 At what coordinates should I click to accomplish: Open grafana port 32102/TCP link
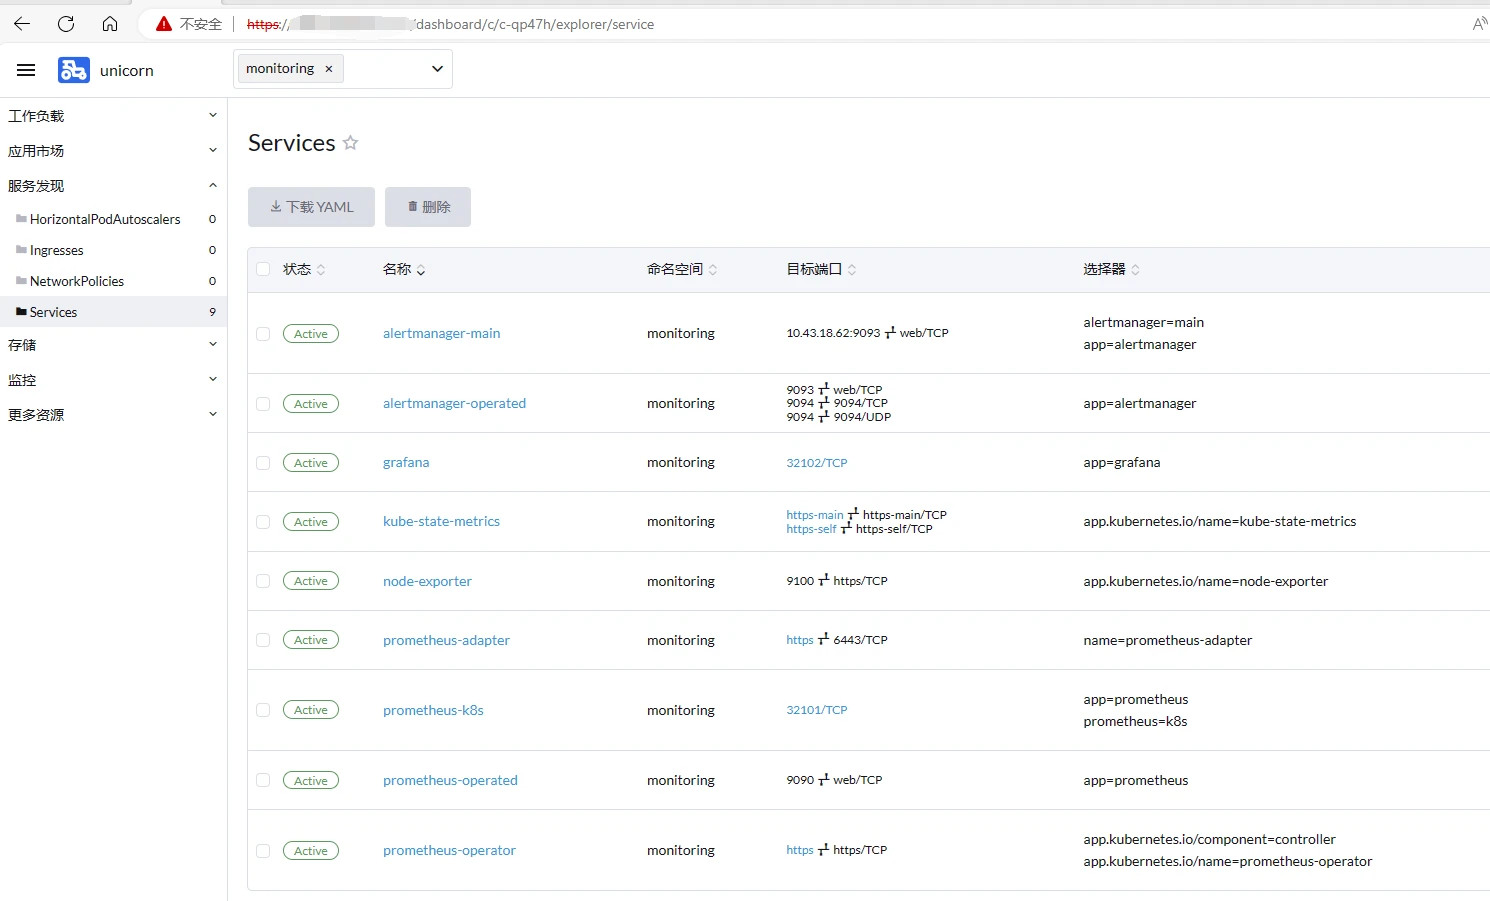(817, 463)
